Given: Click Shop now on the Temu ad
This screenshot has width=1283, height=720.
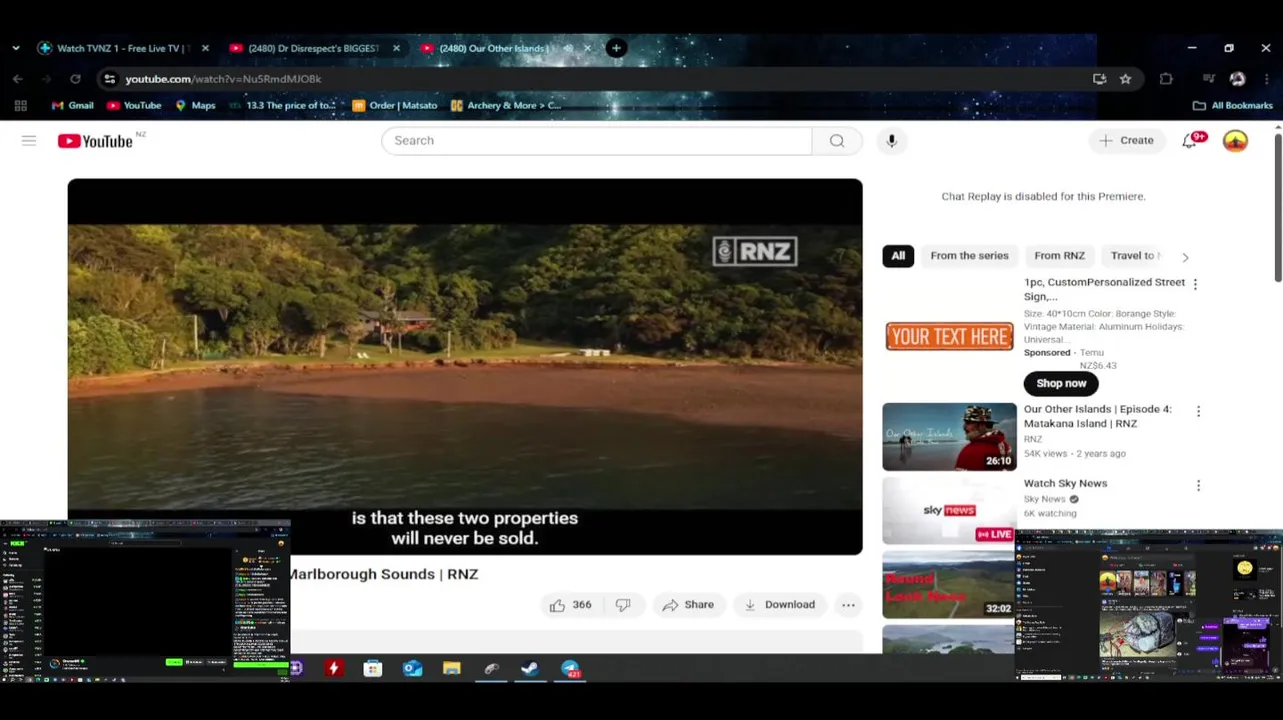Looking at the screenshot, I should coord(1061,384).
